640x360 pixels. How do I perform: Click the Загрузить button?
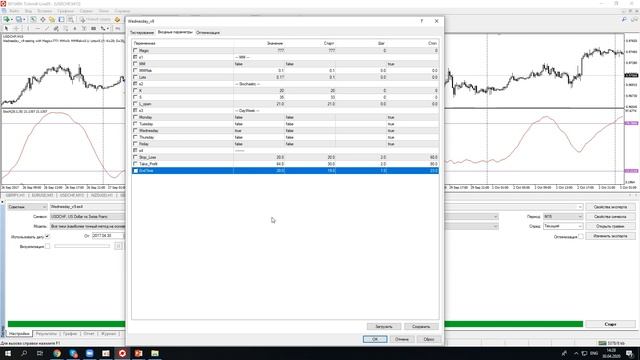tap(384, 327)
